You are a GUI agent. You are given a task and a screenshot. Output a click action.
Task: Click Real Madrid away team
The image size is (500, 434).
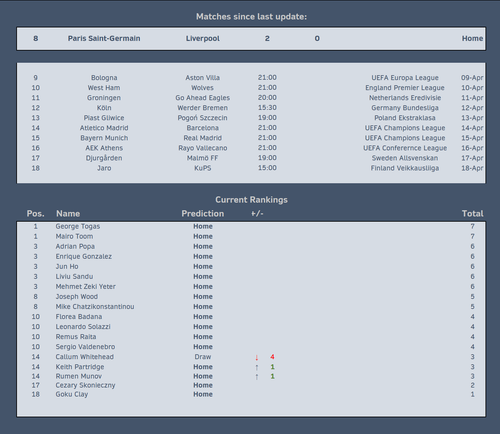(203, 138)
